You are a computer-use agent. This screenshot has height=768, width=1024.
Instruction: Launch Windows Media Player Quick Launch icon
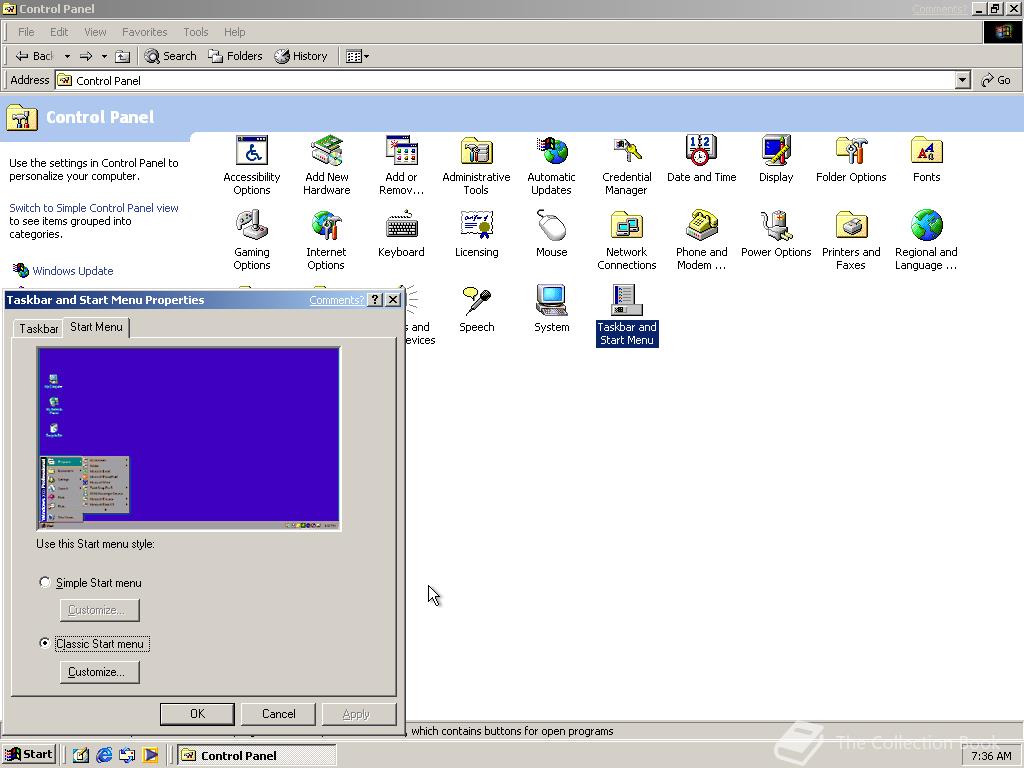point(150,756)
